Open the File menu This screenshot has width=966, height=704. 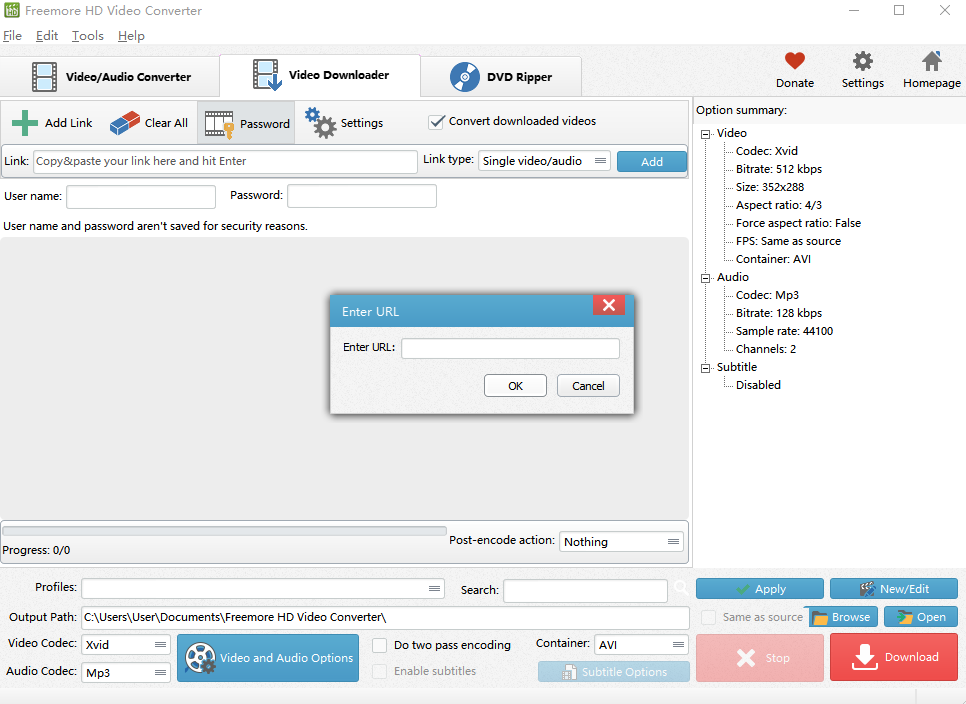pyautogui.click(x=12, y=36)
